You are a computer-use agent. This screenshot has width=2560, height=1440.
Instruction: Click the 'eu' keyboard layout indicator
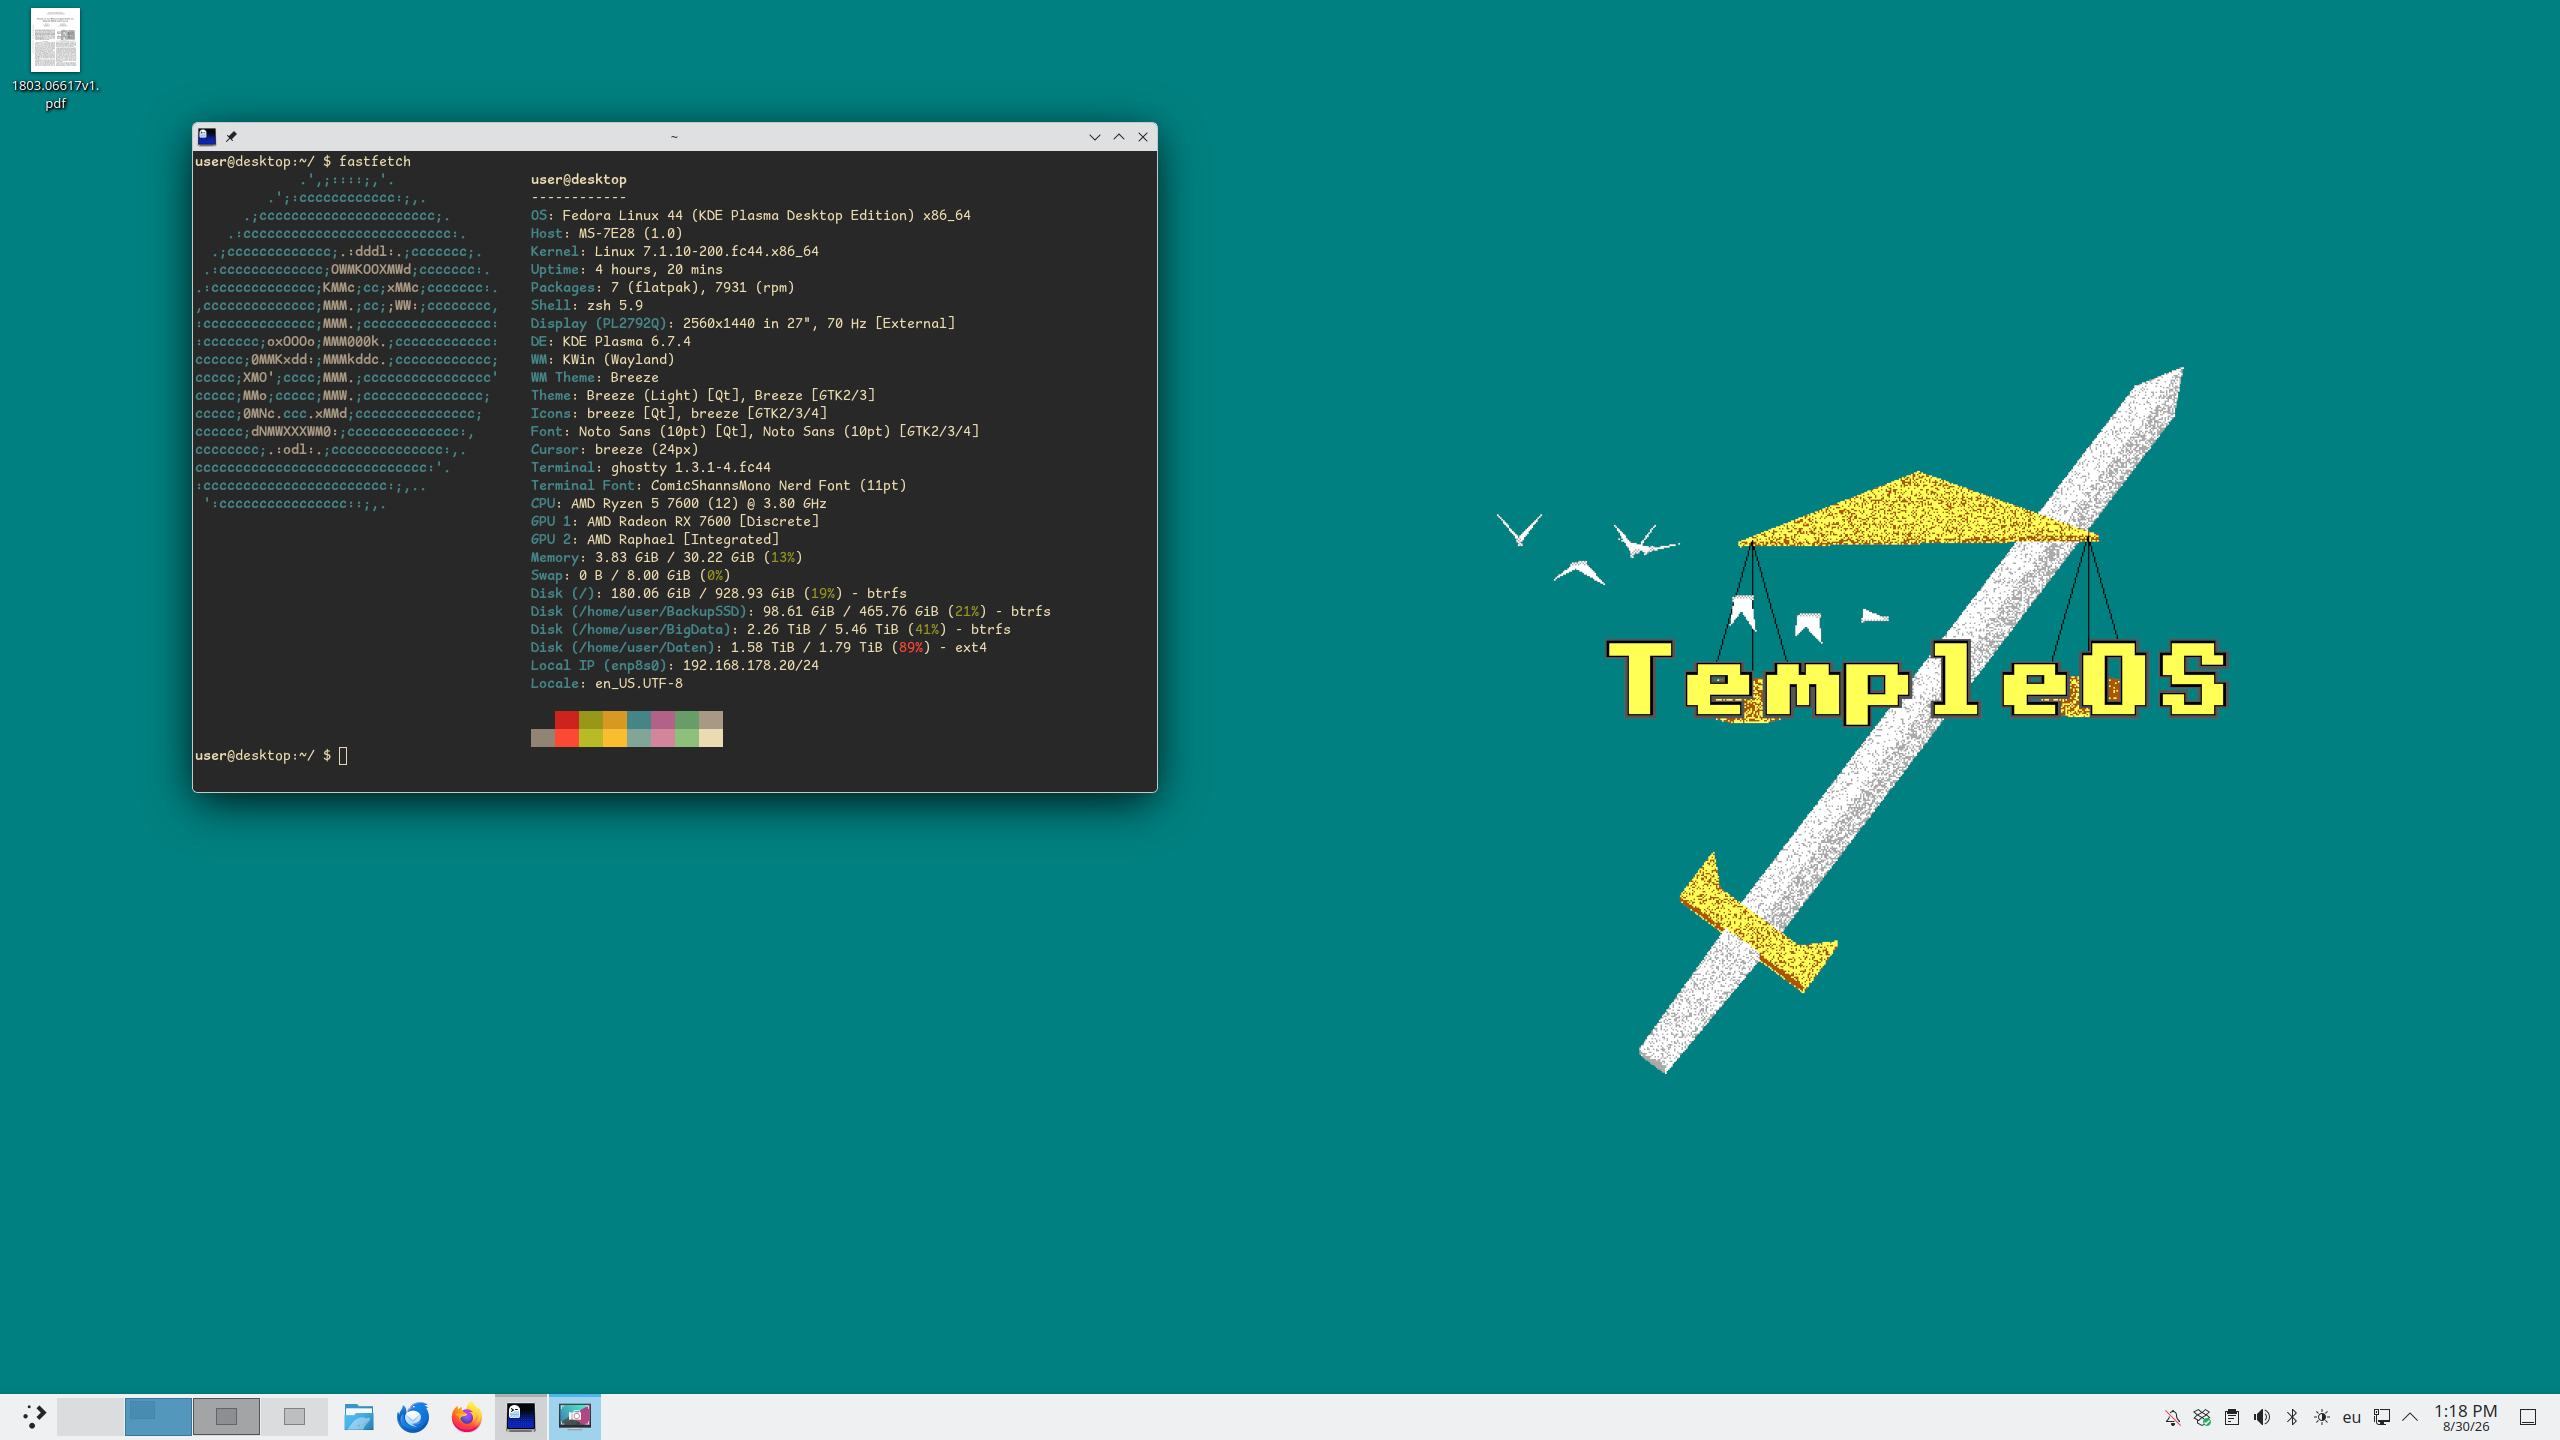click(x=2352, y=1417)
